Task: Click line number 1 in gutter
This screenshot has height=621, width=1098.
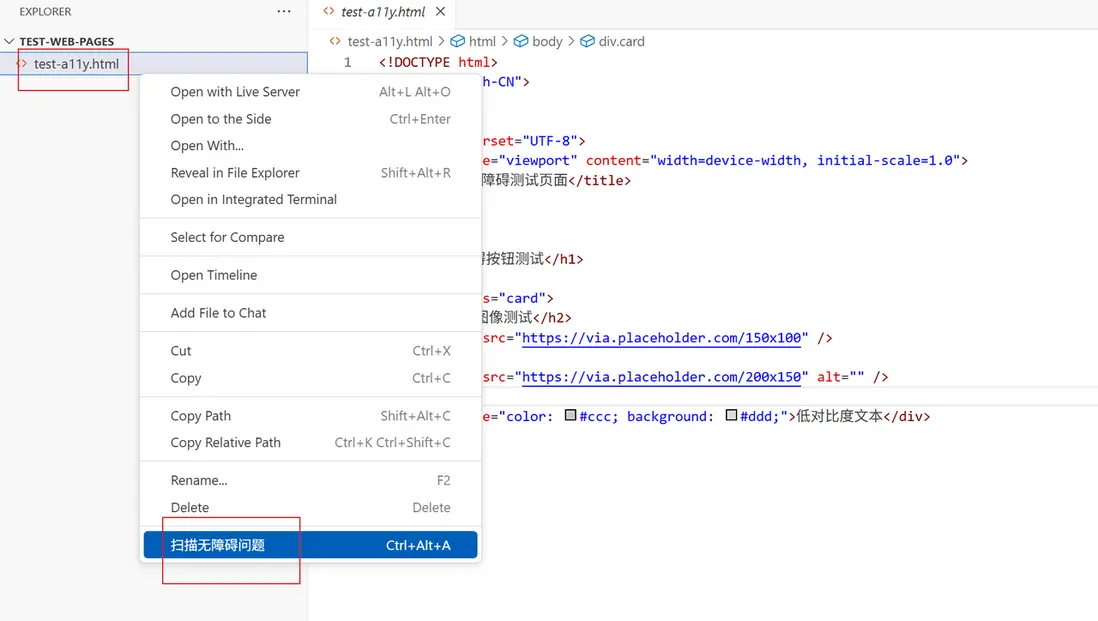Action: click(347, 62)
